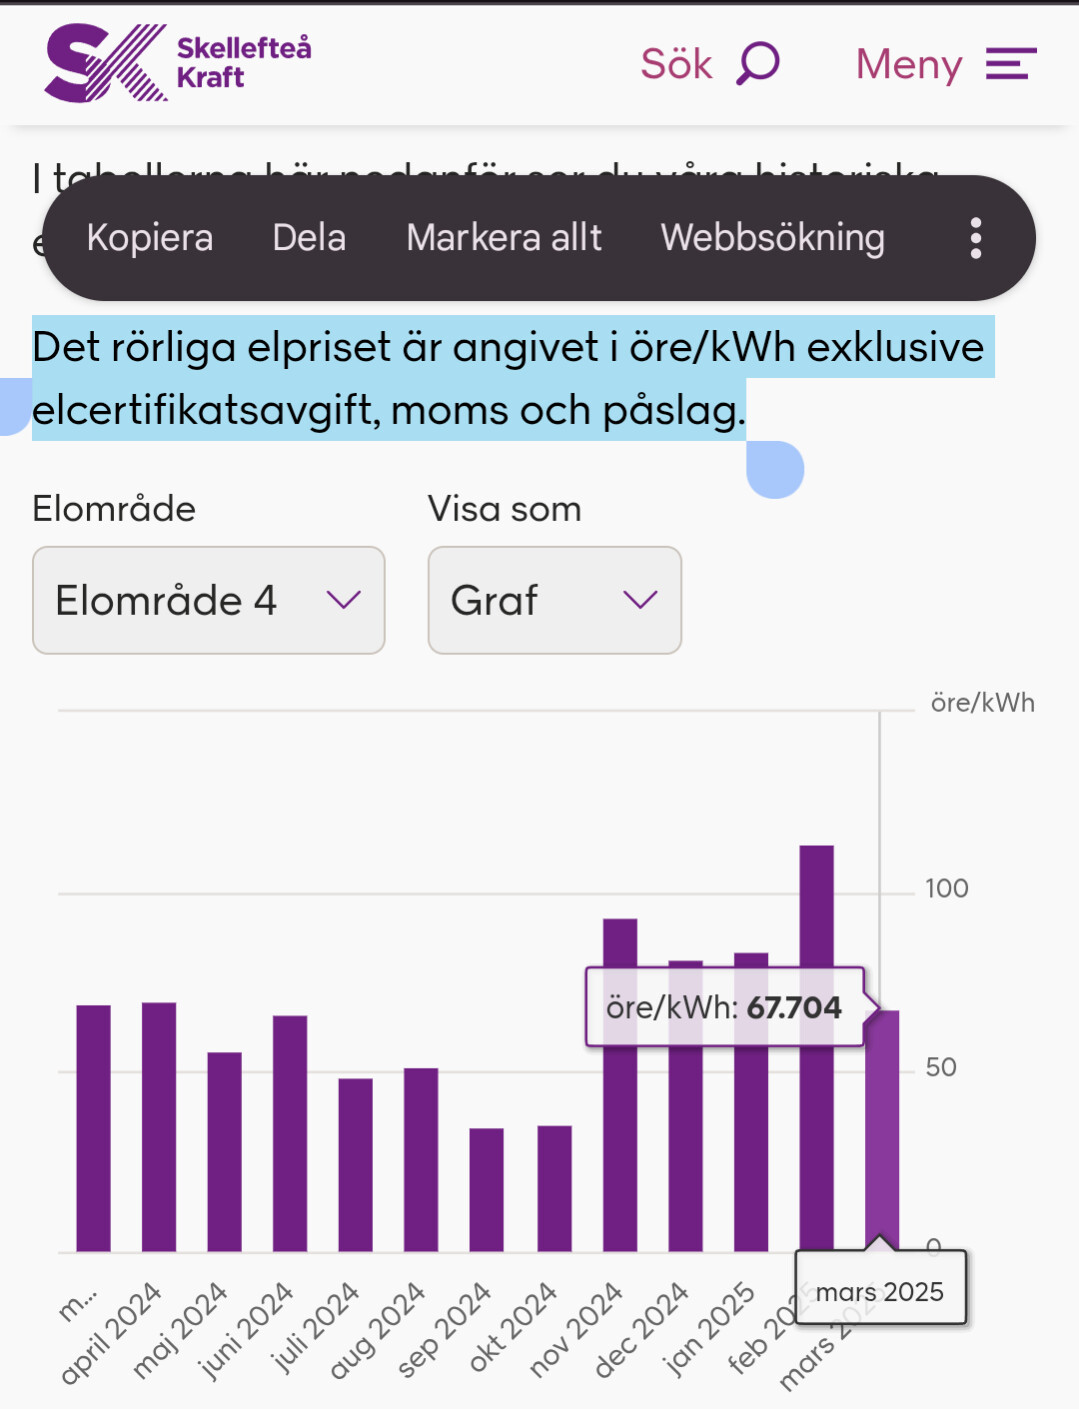Click the Sök text link

point(676,64)
